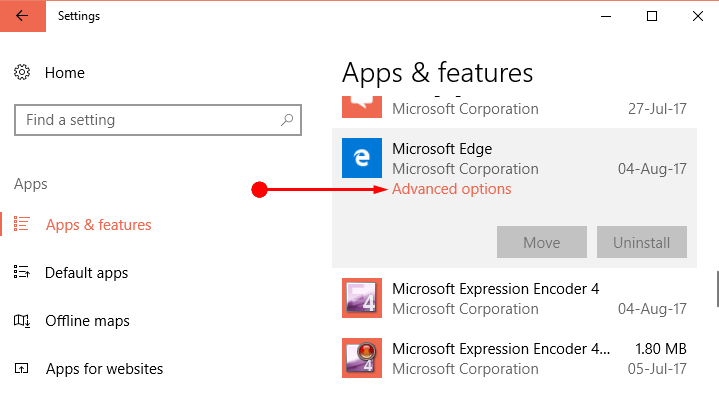Open the Default apps section

[x=87, y=273]
